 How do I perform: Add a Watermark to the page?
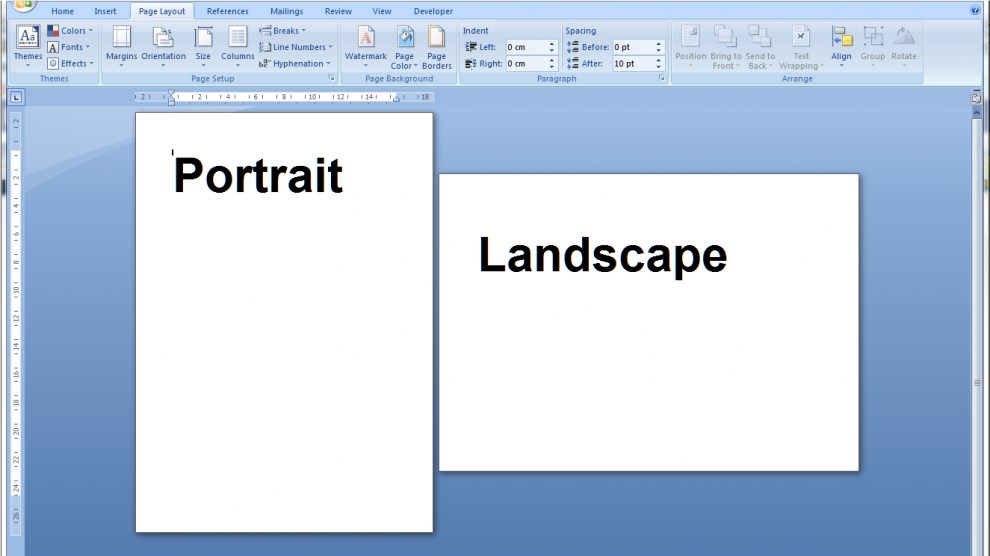click(x=366, y=43)
